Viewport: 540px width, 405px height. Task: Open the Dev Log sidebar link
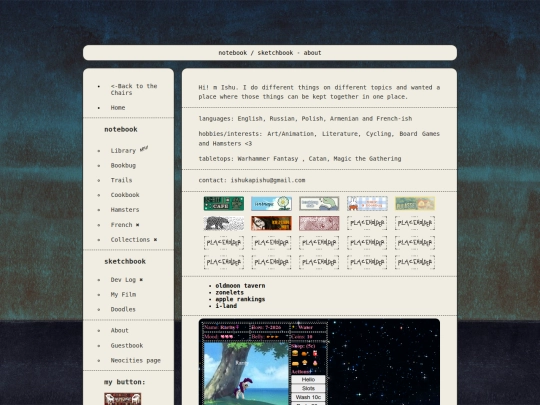(123, 280)
